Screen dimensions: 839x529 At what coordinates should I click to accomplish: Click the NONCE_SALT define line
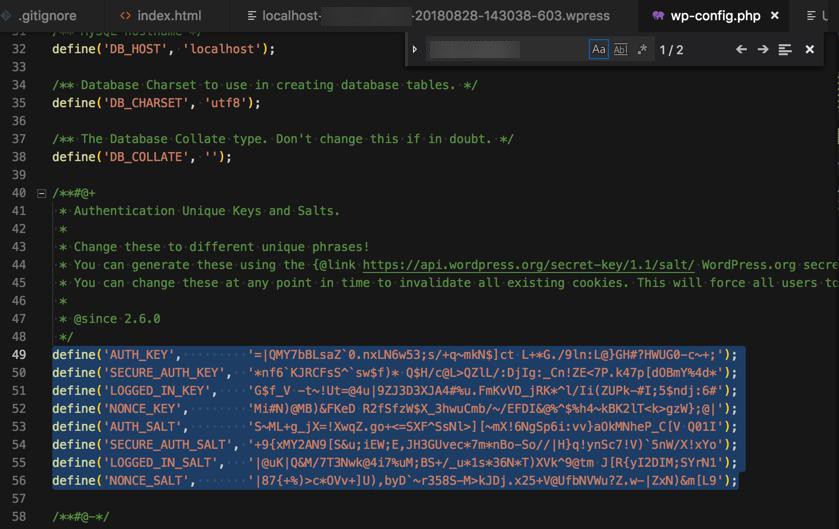(394, 481)
